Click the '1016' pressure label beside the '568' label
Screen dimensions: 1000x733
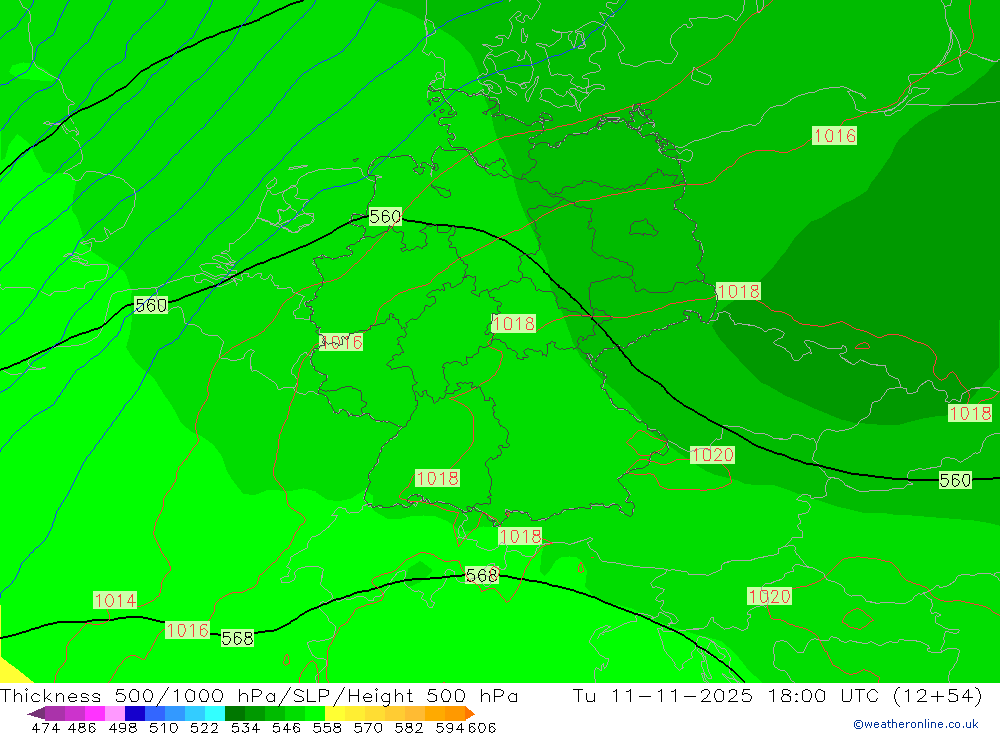(187, 630)
